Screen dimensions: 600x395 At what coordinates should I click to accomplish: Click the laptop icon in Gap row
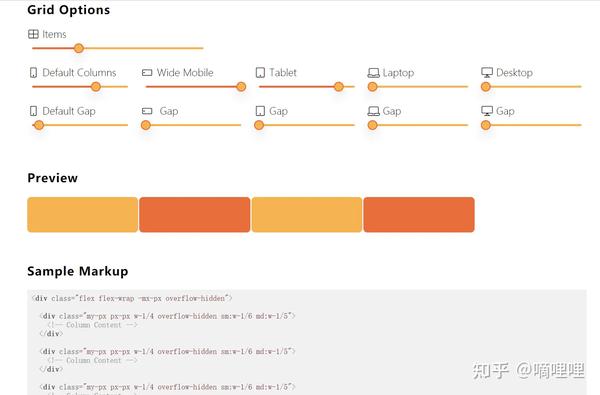[x=373, y=111]
